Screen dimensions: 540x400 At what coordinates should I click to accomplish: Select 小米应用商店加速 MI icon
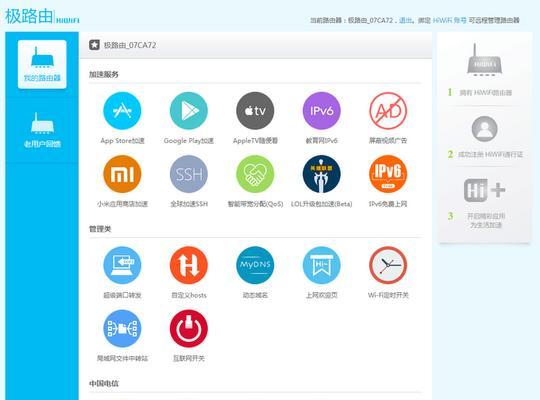(x=122, y=174)
